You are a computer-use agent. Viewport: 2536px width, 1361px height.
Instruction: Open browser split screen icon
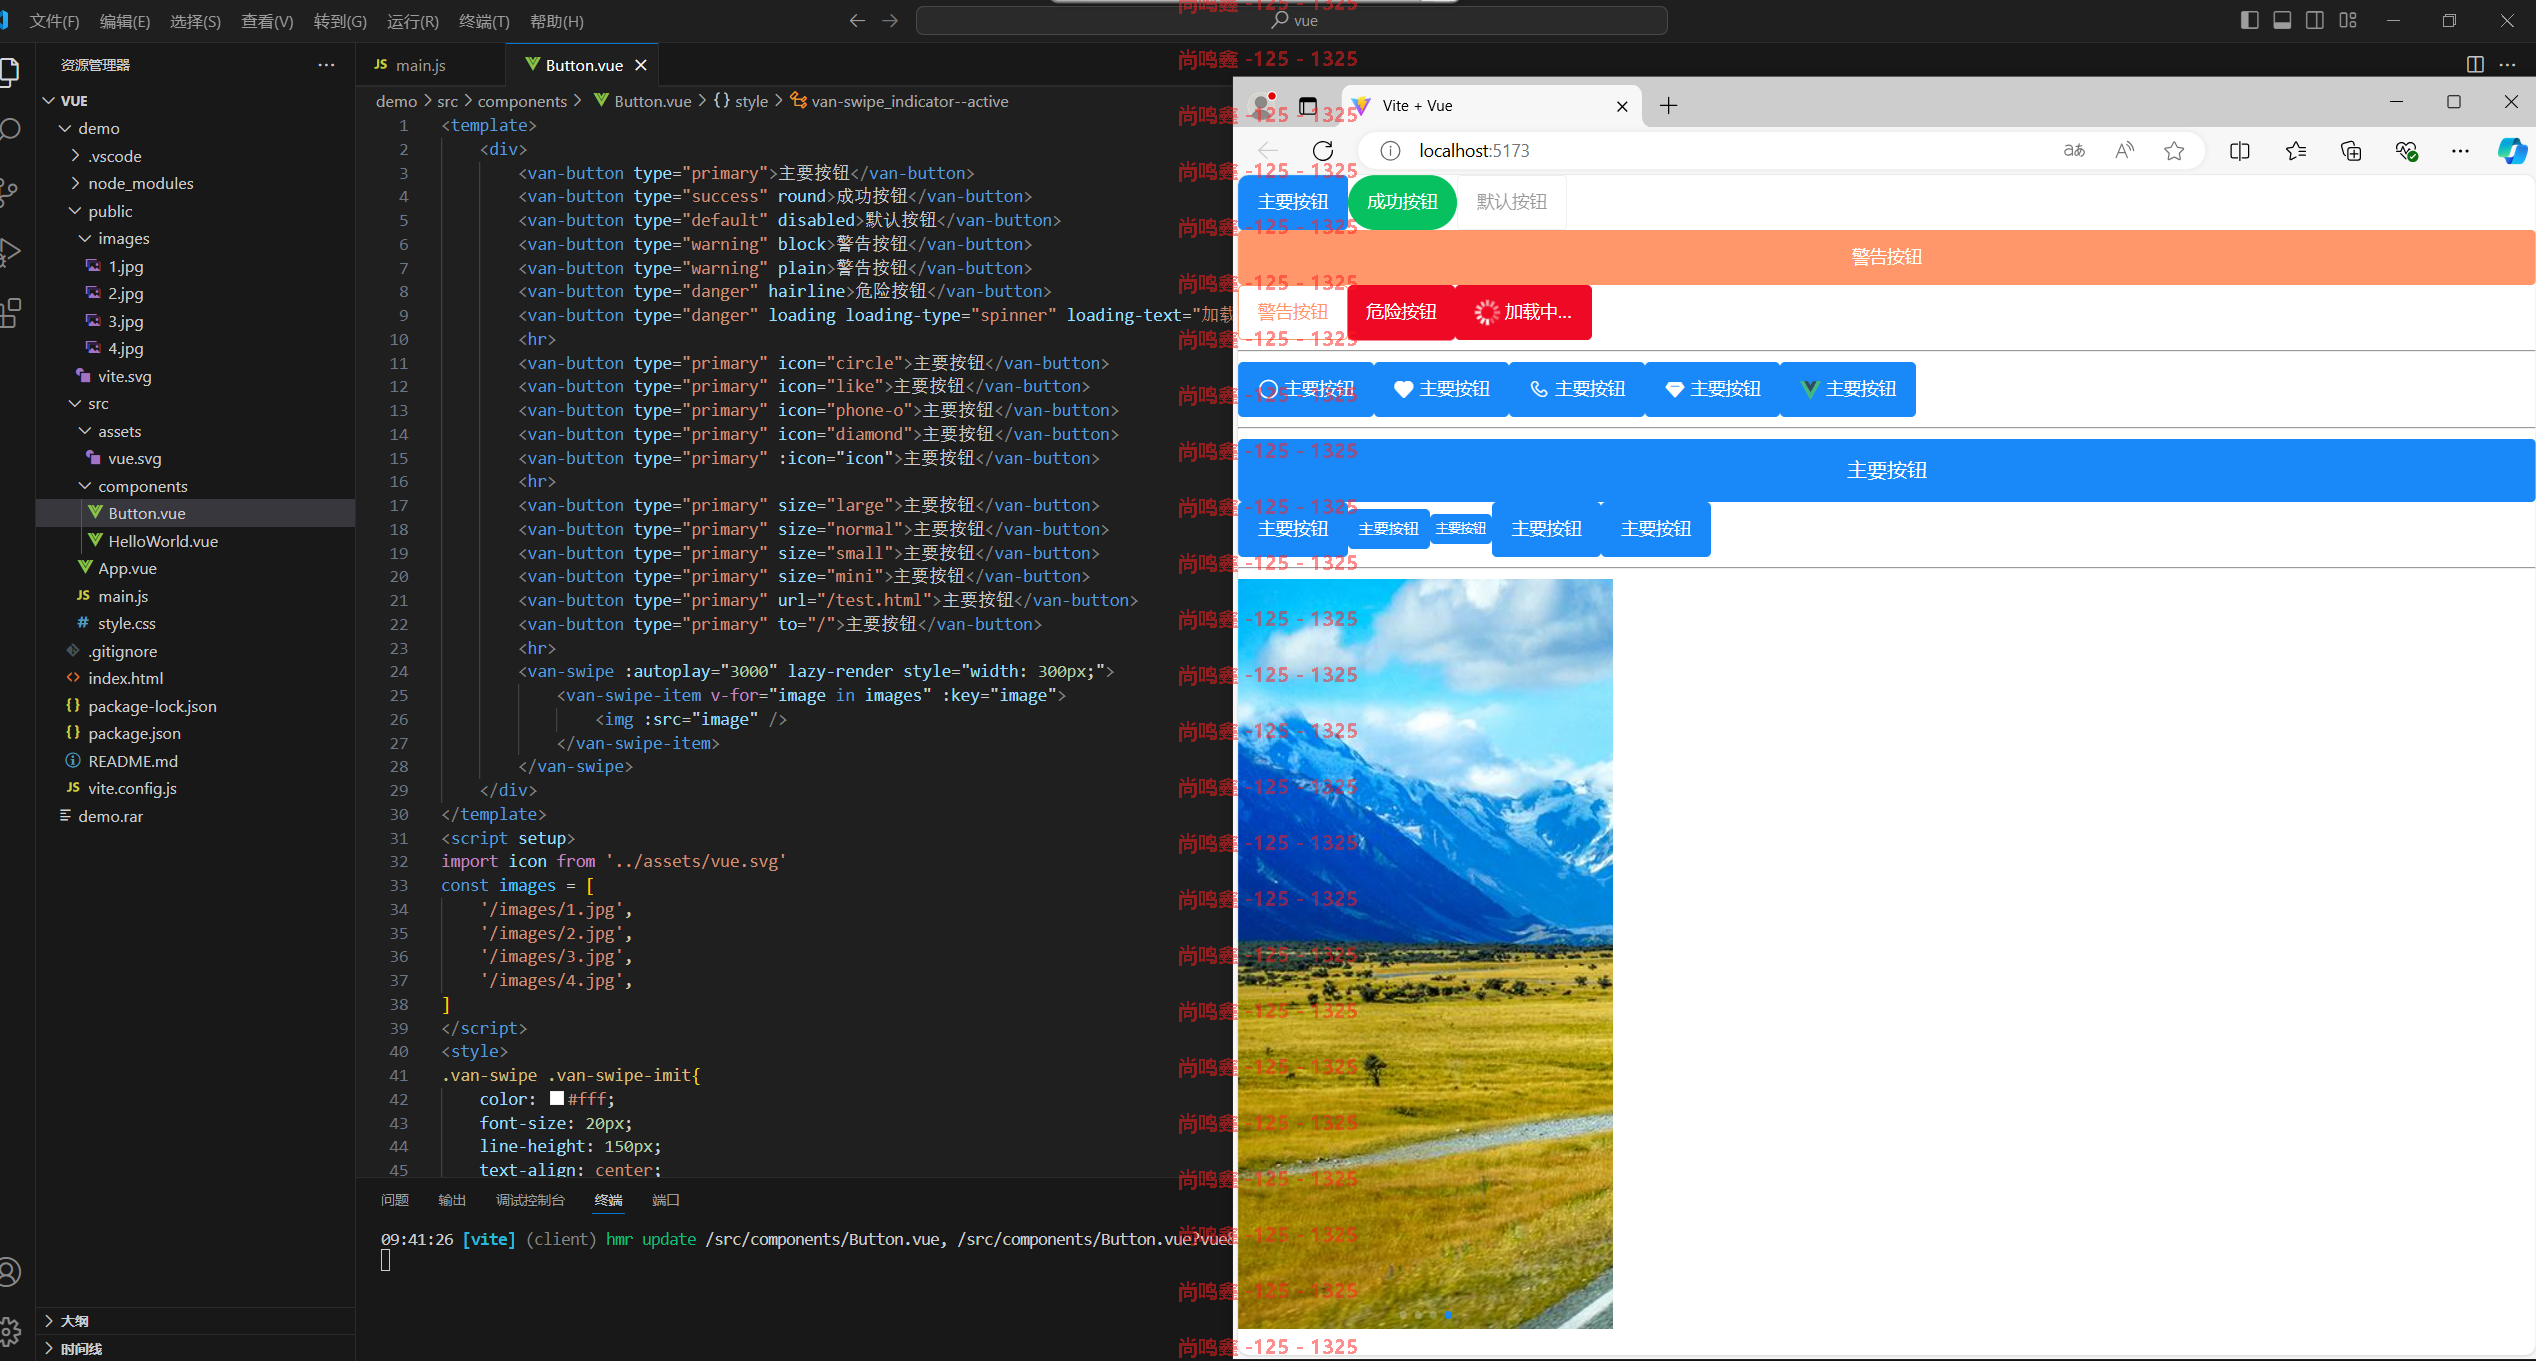(2240, 151)
